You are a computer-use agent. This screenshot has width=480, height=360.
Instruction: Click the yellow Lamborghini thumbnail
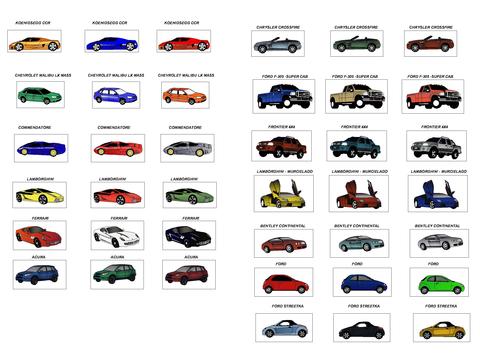click(x=39, y=195)
